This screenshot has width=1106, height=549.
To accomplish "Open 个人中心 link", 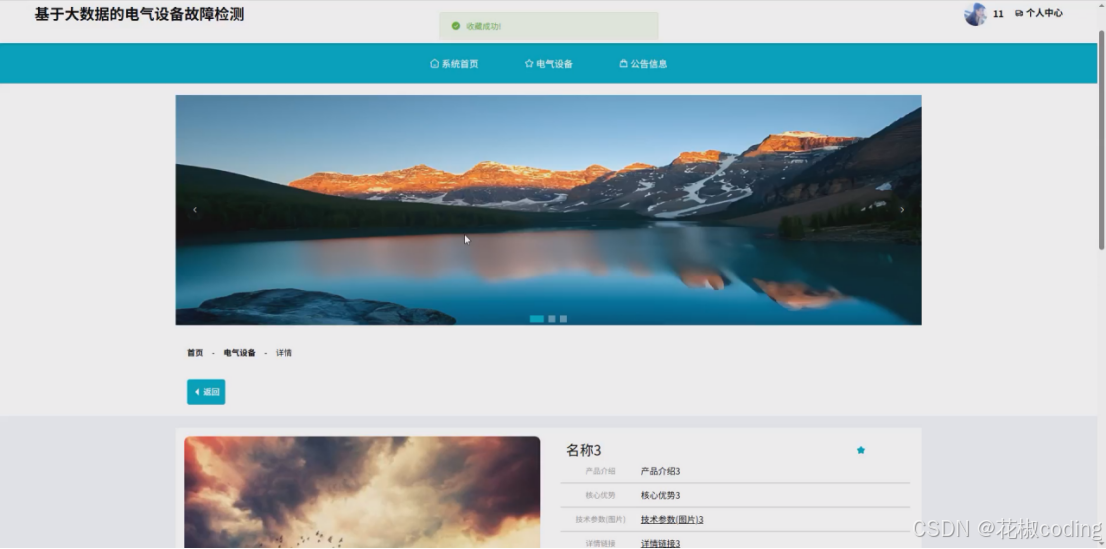I will click(x=1039, y=13).
